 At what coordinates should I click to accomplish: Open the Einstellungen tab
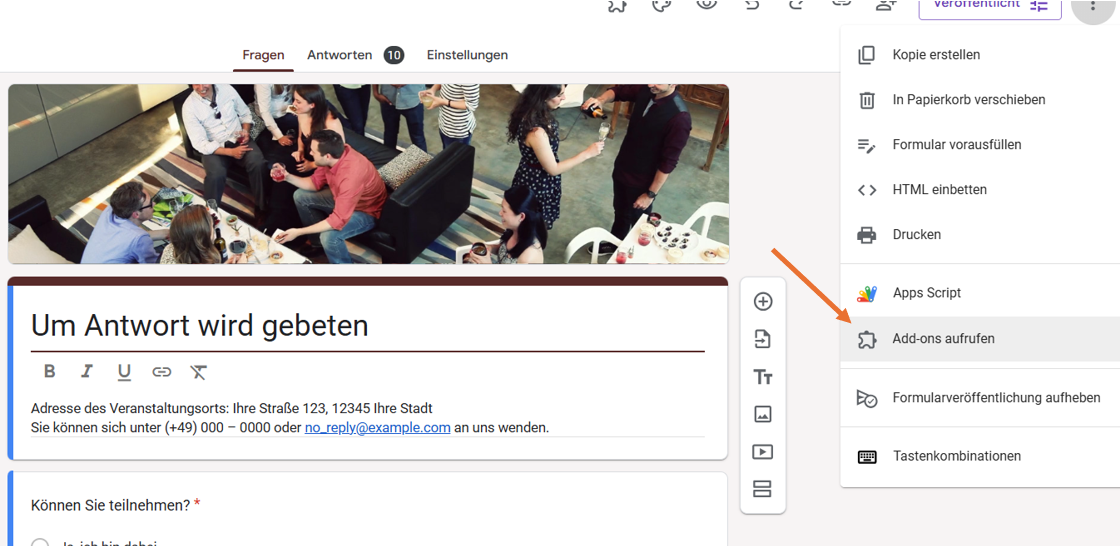[x=467, y=55]
